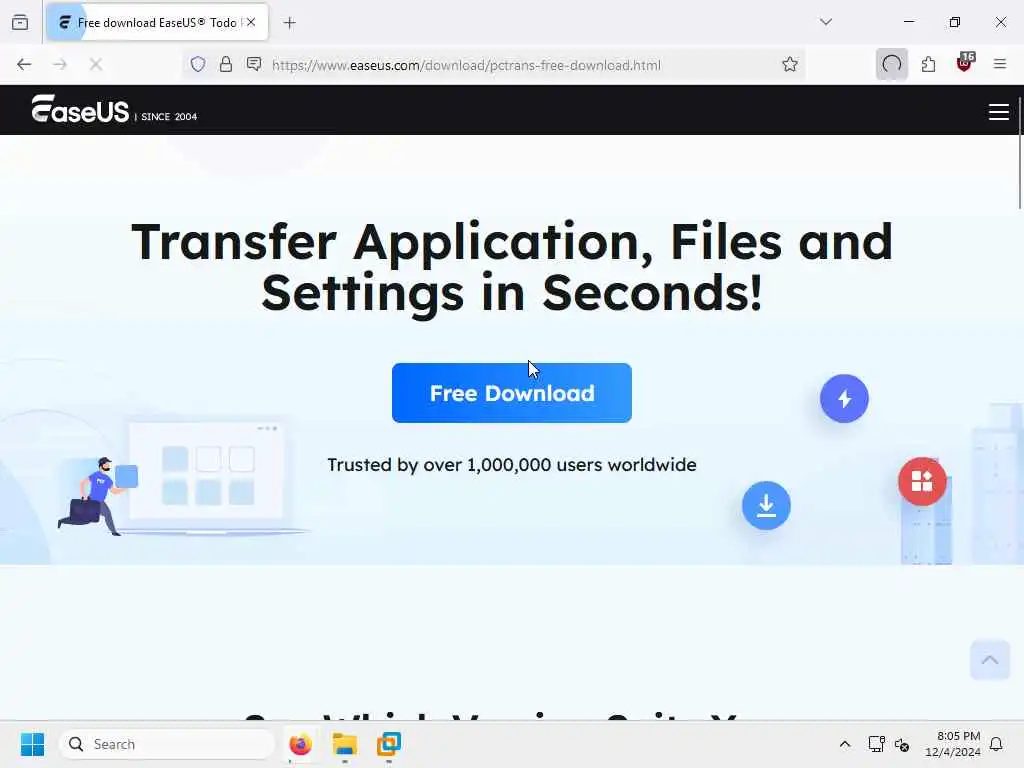Screen dimensions: 1024x768
Task: Open the VirtualBox taskbar icon
Action: pos(389,744)
